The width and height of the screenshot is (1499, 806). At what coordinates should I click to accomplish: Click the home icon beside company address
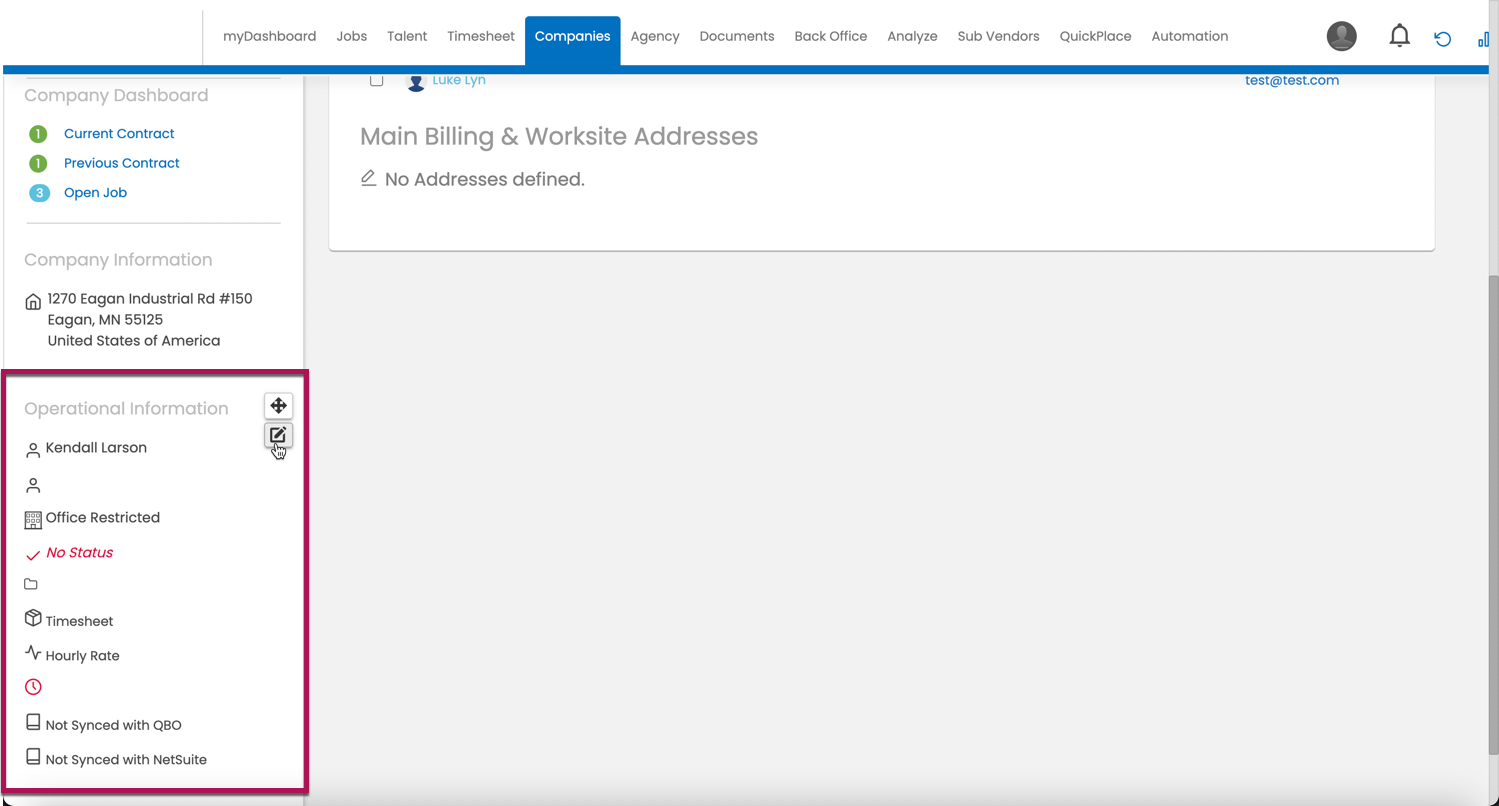tap(33, 301)
